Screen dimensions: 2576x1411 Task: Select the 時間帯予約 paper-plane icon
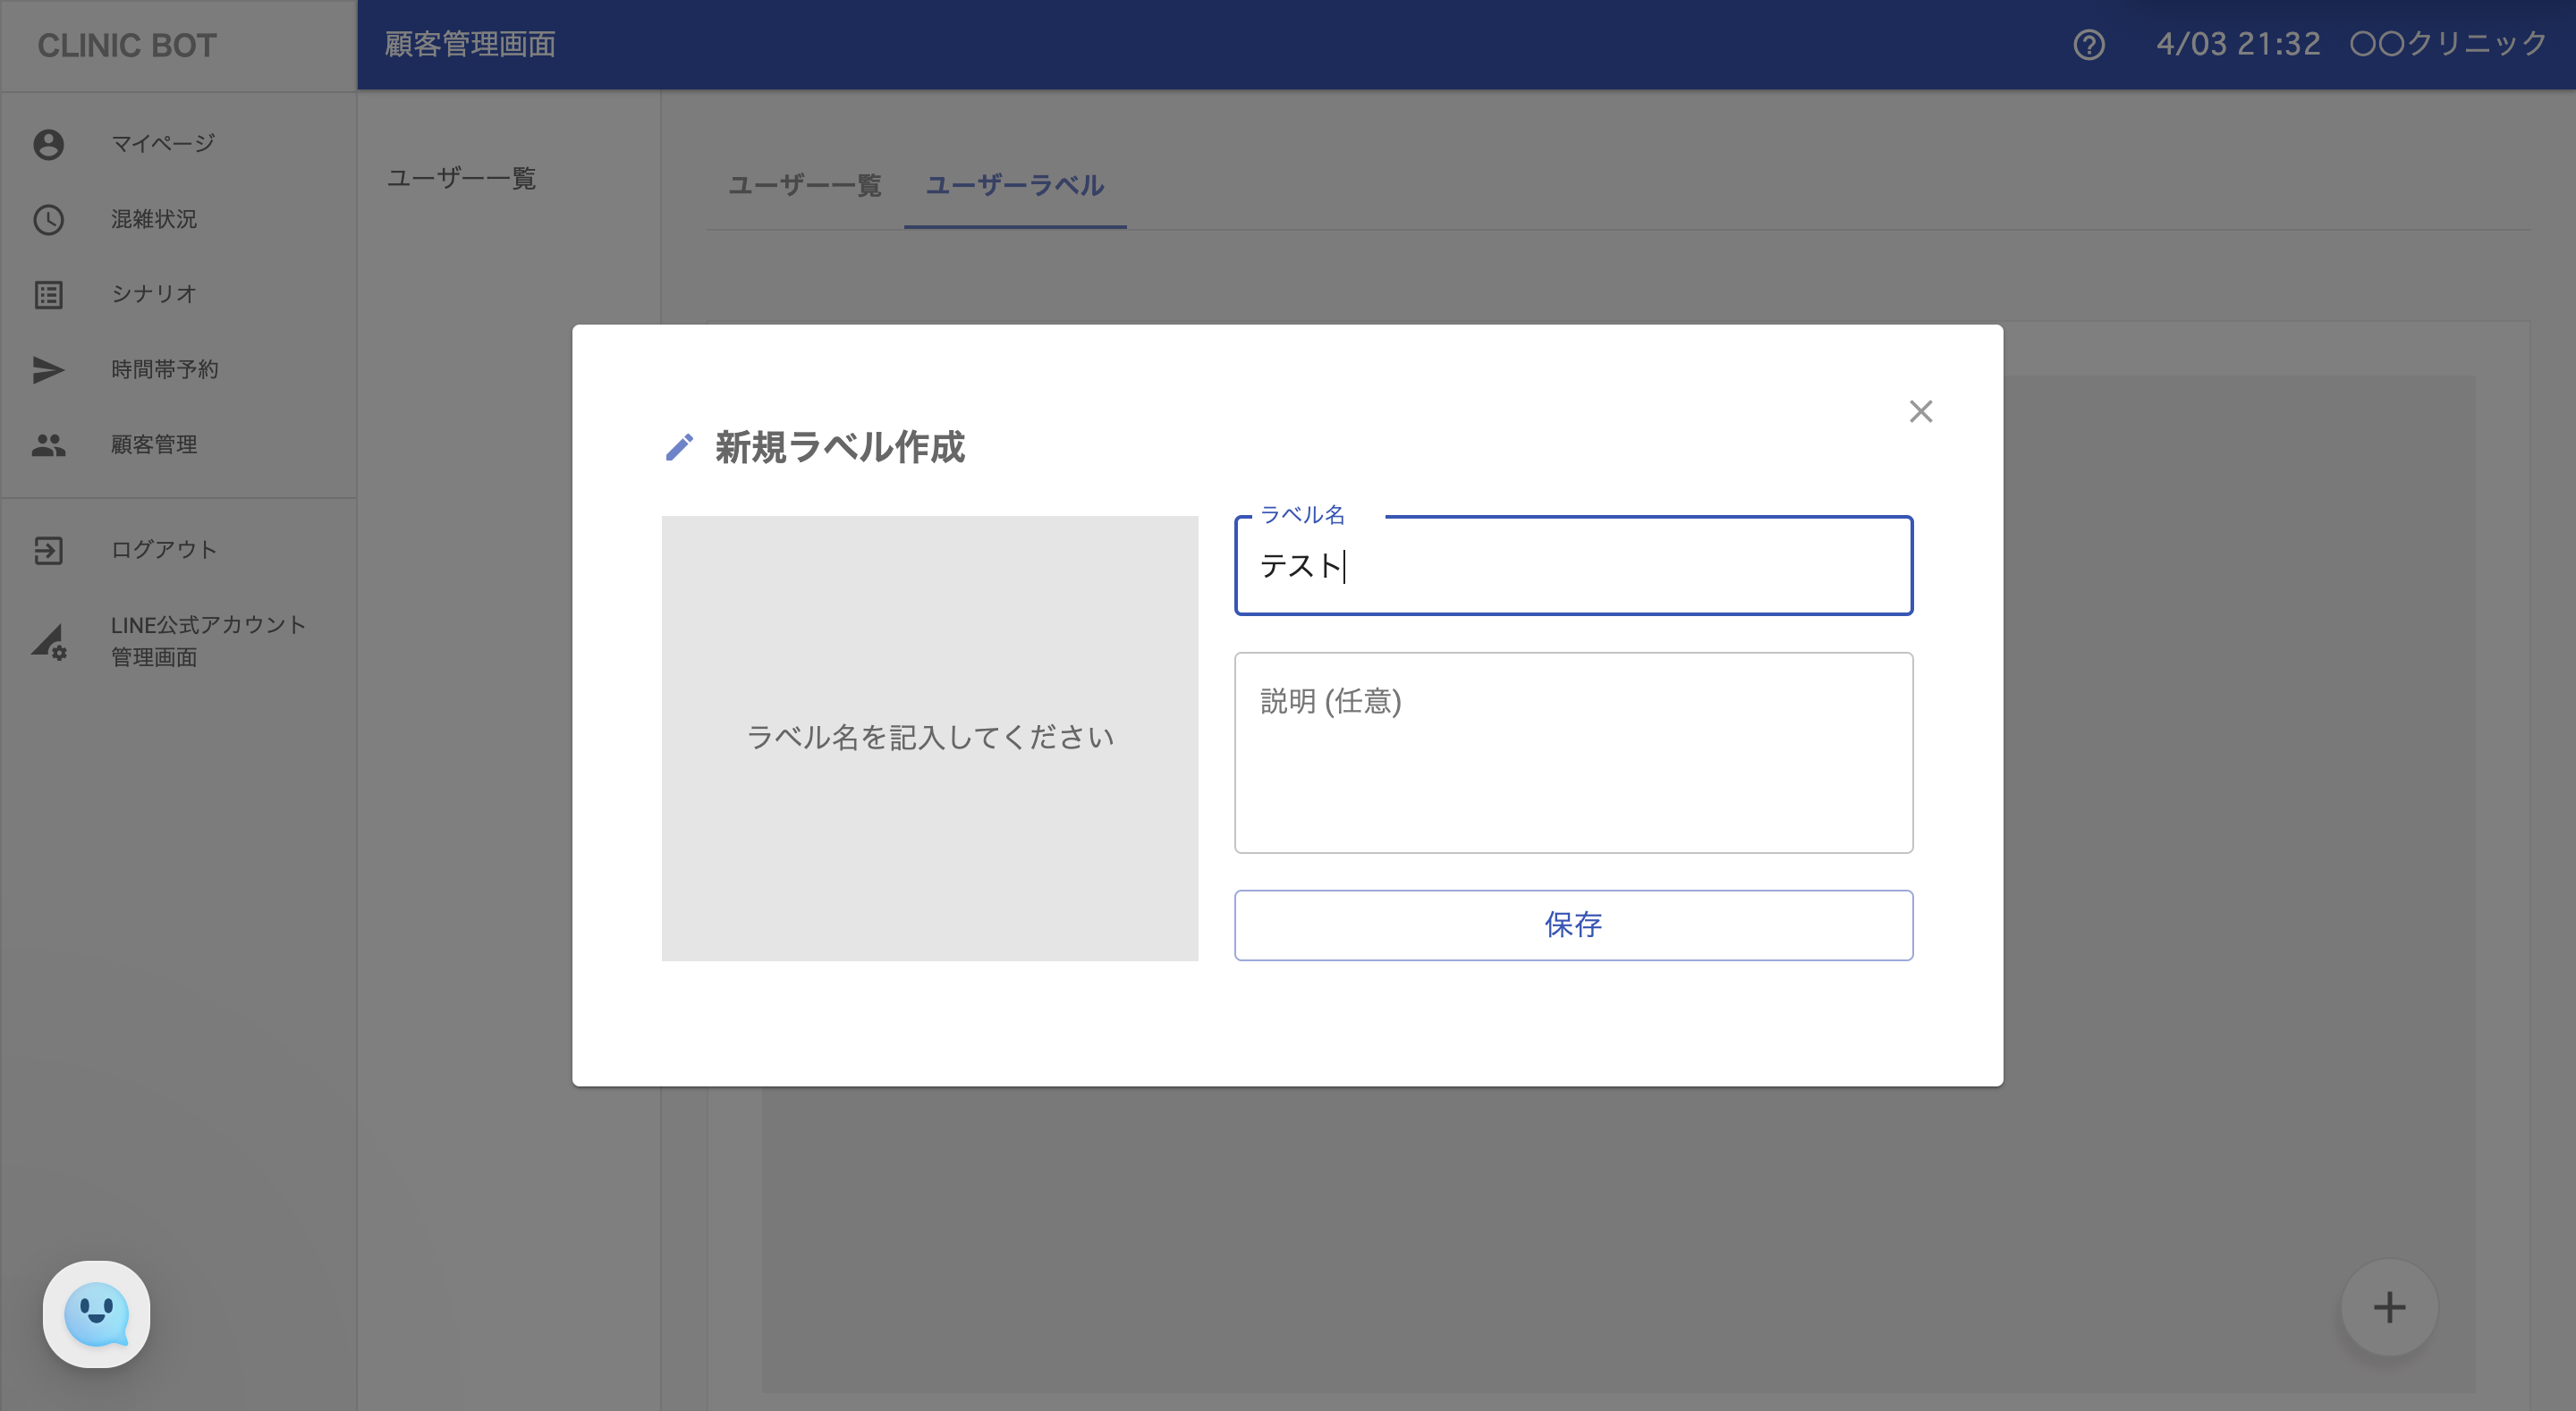tap(48, 369)
